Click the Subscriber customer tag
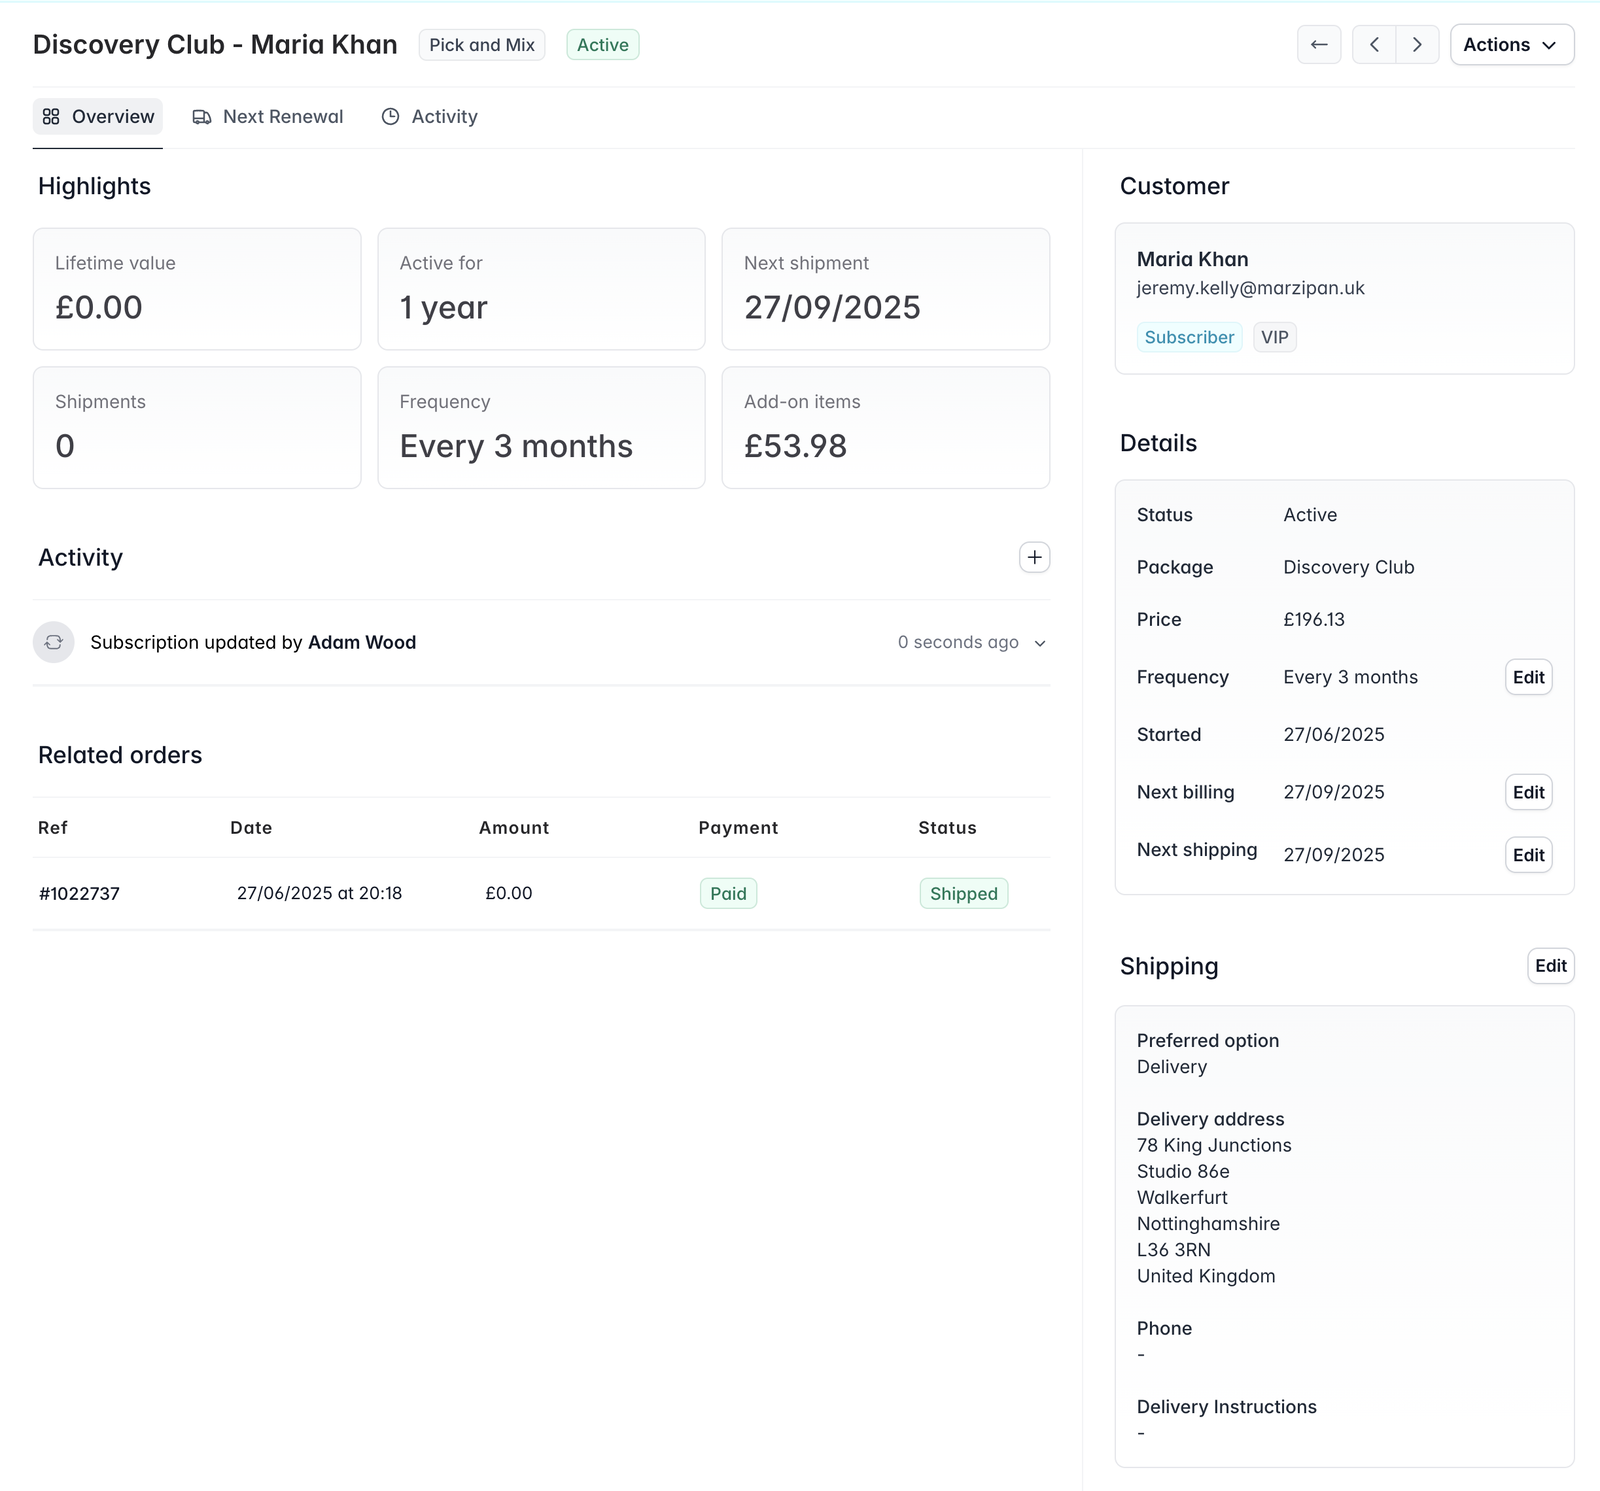1600x1491 pixels. (1189, 337)
